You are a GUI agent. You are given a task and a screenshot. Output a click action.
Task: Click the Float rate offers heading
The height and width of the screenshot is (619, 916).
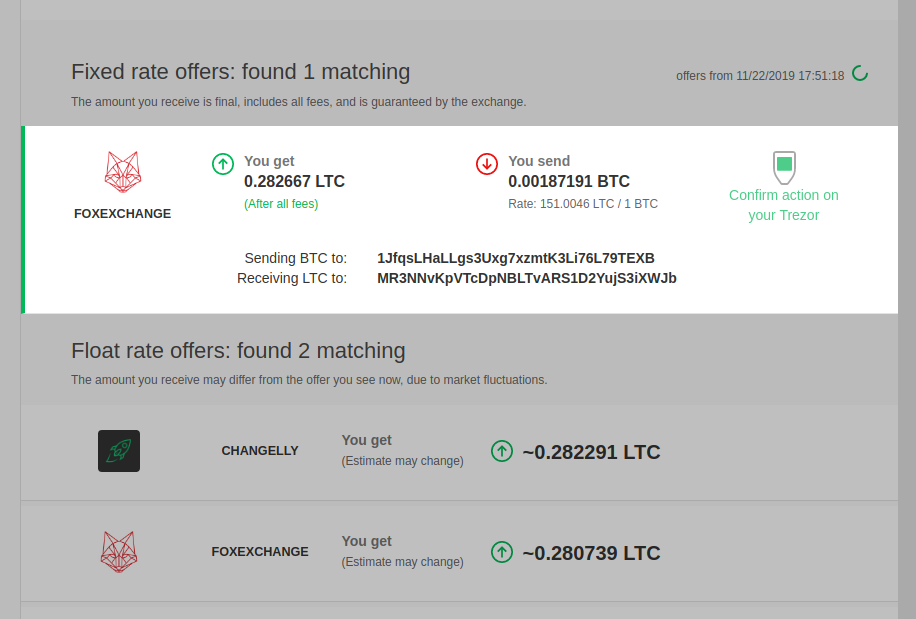pyautogui.click(x=238, y=351)
